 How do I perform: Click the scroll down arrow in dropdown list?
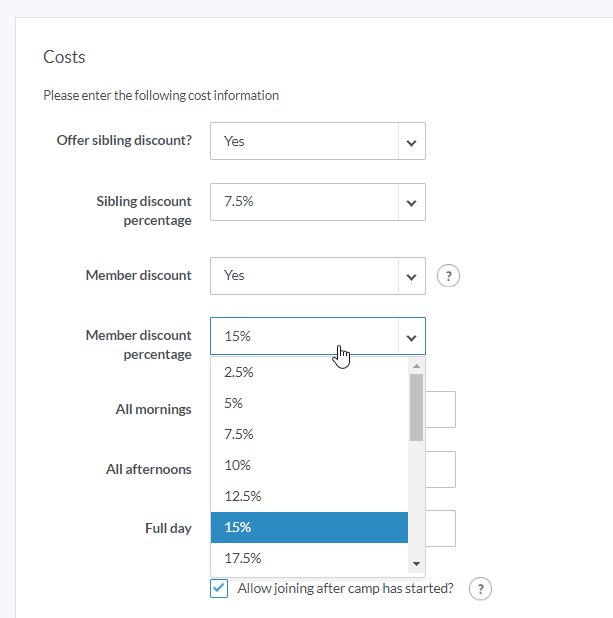point(416,565)
